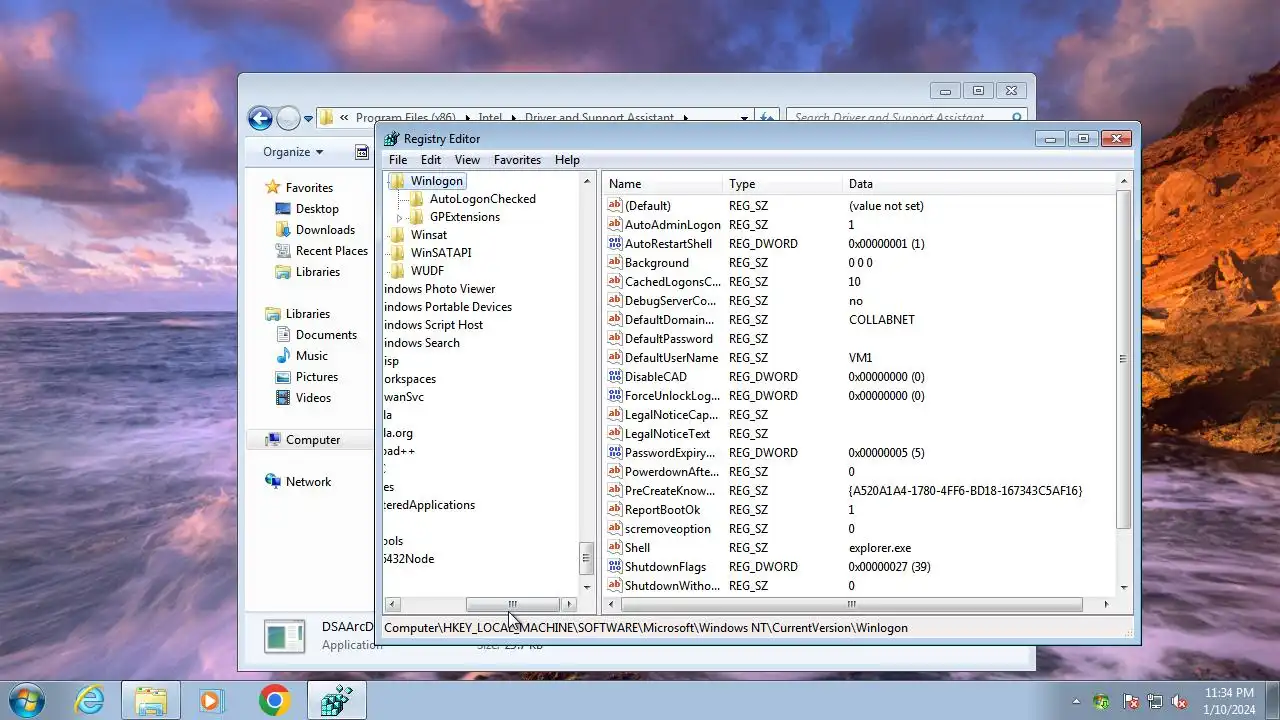Select the DisableCAD DWORD value icon
Viewport: 1280px width, 720px height.
point(615,377)
